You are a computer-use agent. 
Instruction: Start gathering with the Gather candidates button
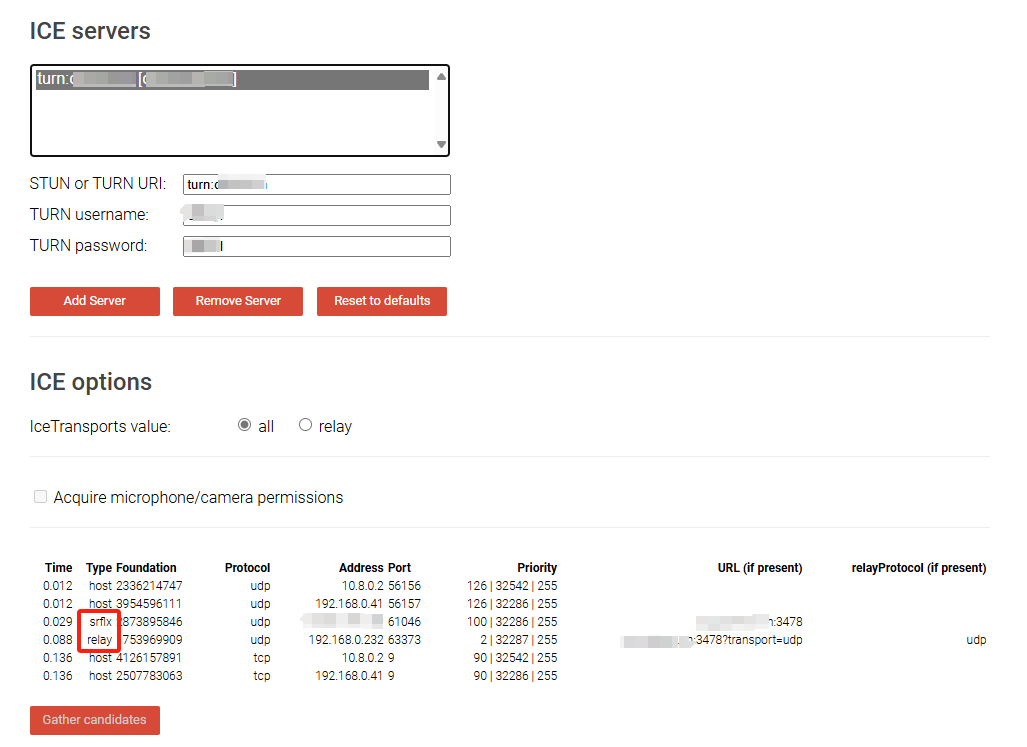point(95,720)
